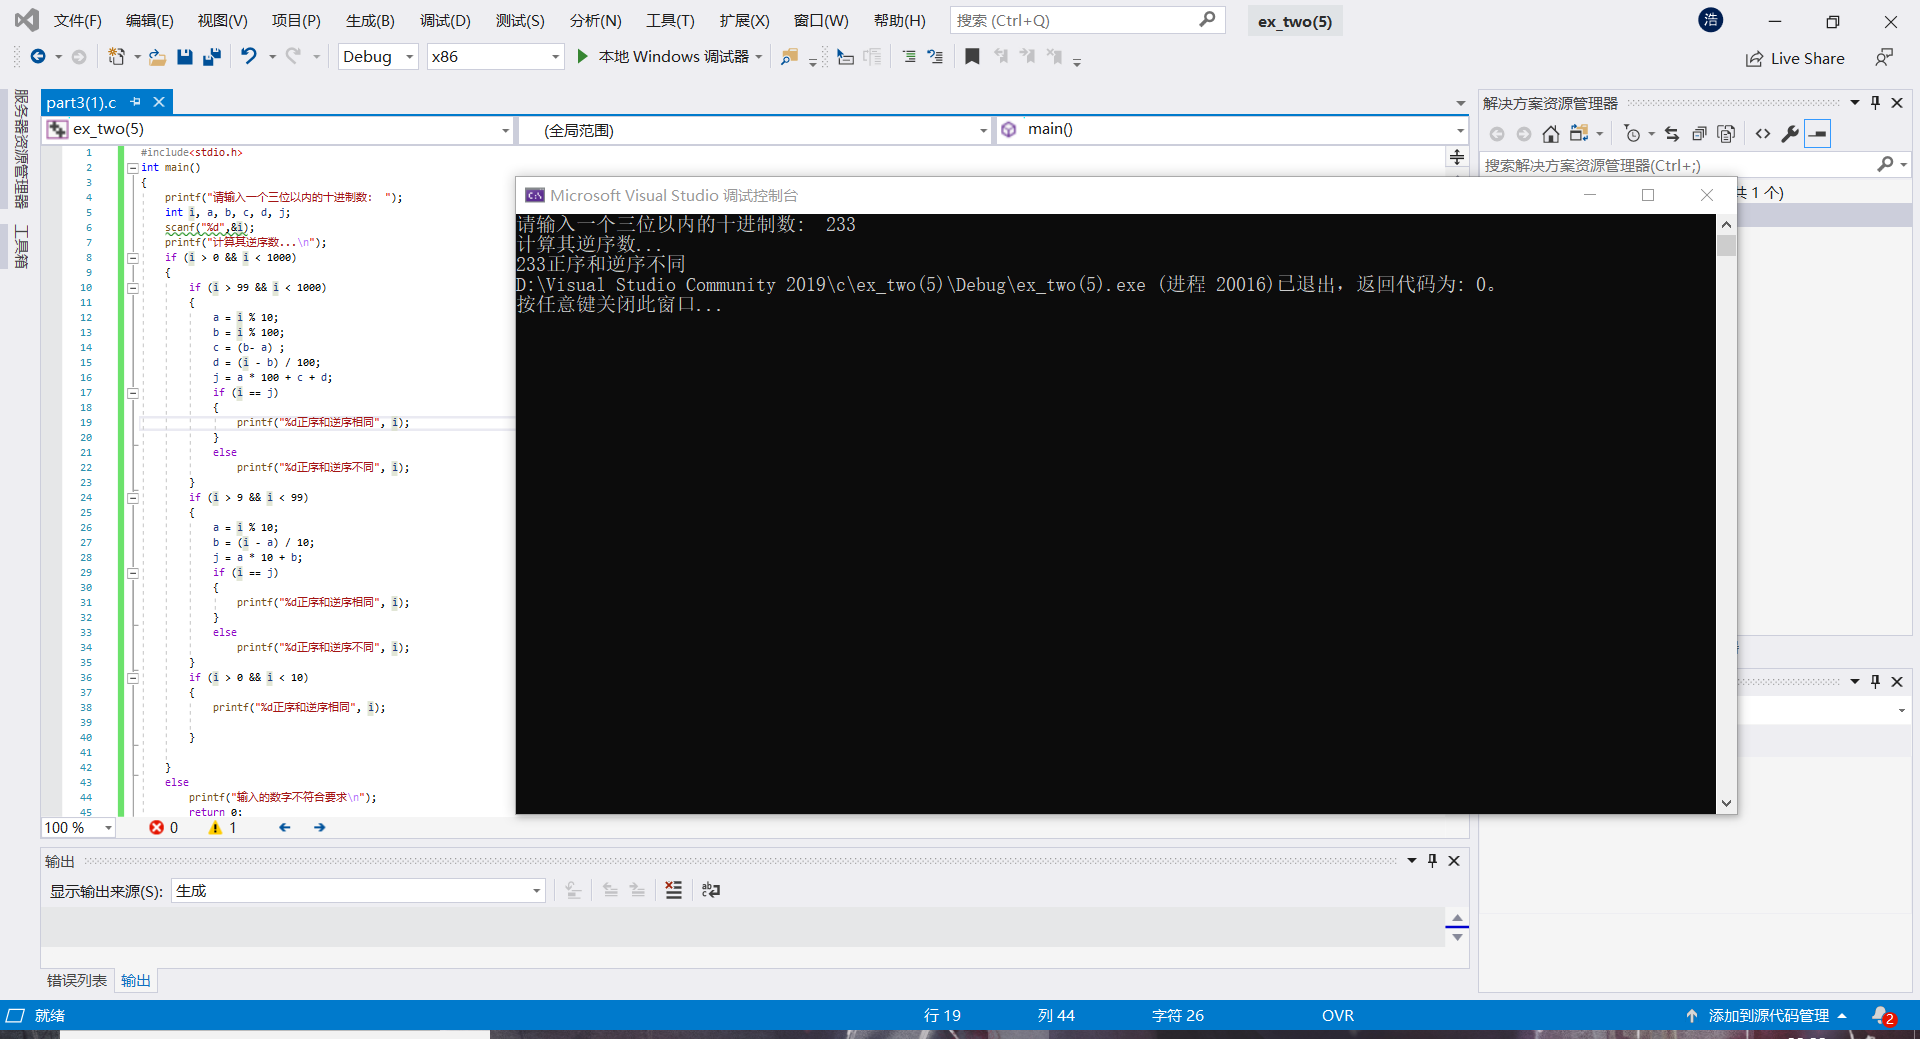The image size is (1920, 1039).
Task: Switch to the 错误列表 tab
Action: coord(77,981)
